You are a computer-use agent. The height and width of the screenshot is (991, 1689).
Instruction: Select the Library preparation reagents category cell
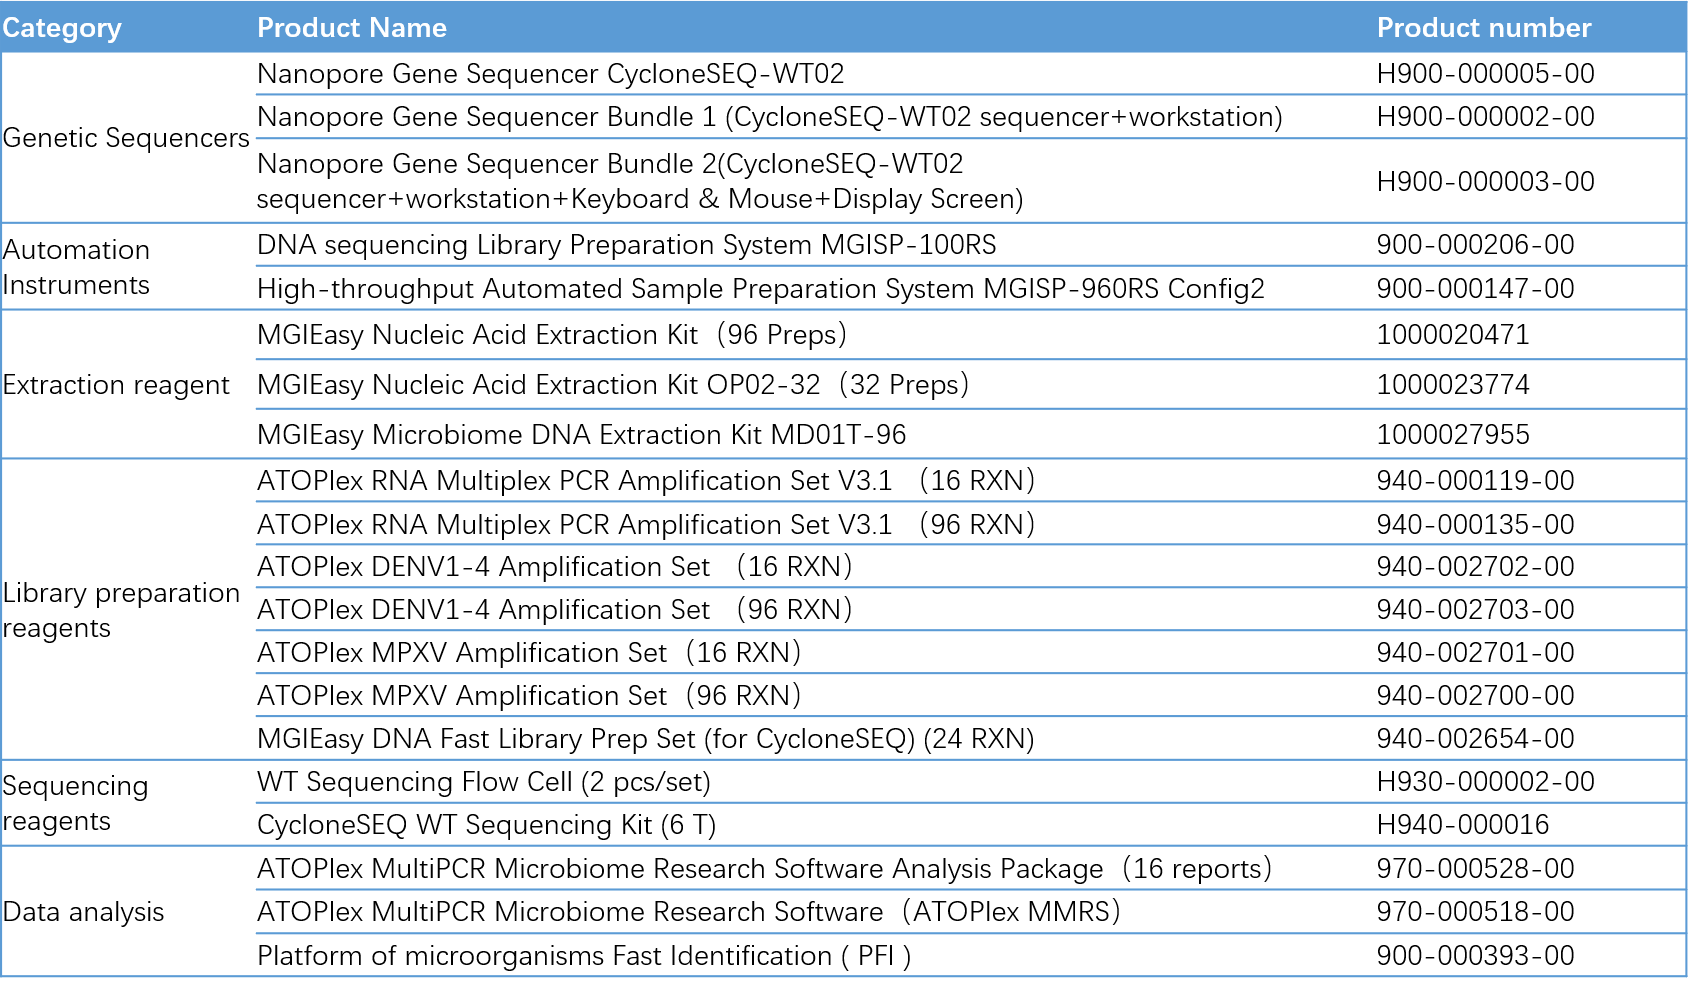[x=121, y=610]
